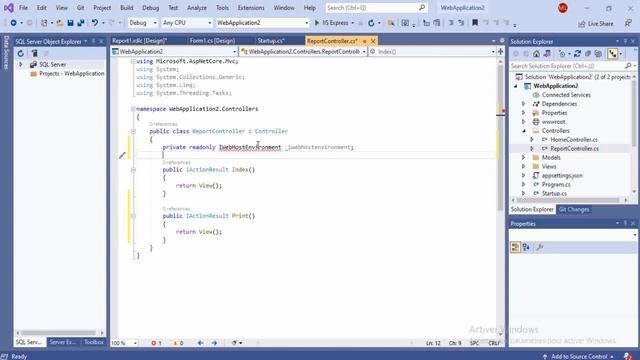Switch to the Startup.cs tab
Image resolution: width=640 pixels, height=360 pixels.
pos(271,41)
